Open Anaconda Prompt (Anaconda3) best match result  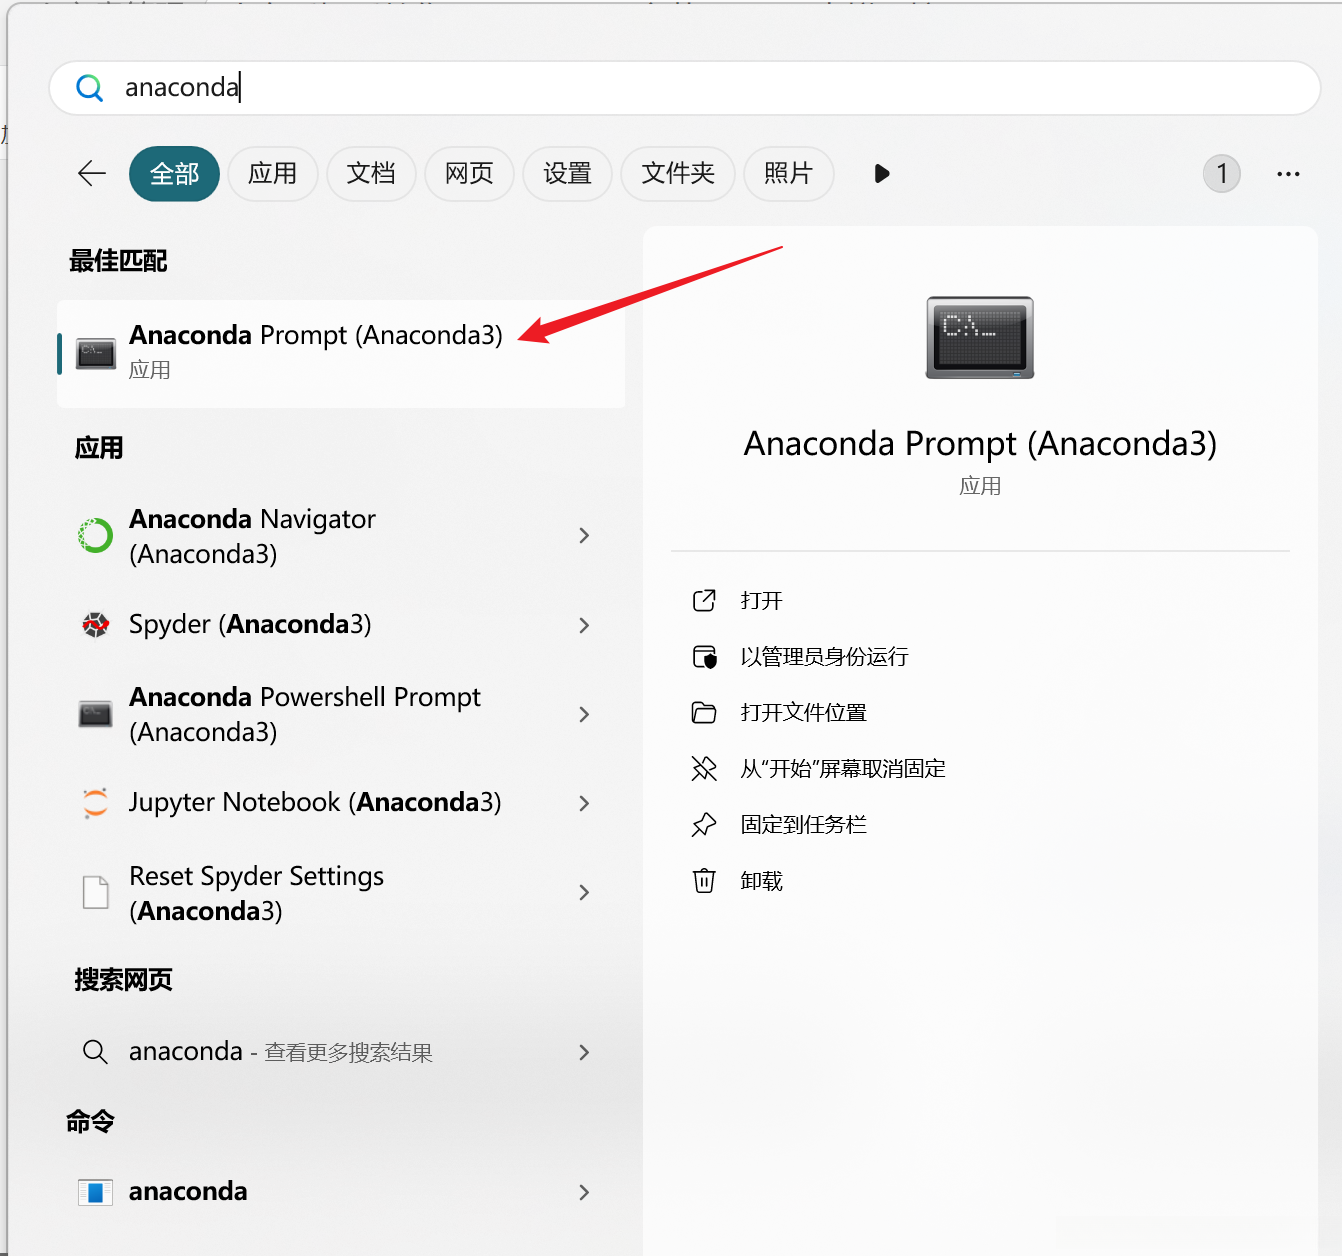point(341,354)
